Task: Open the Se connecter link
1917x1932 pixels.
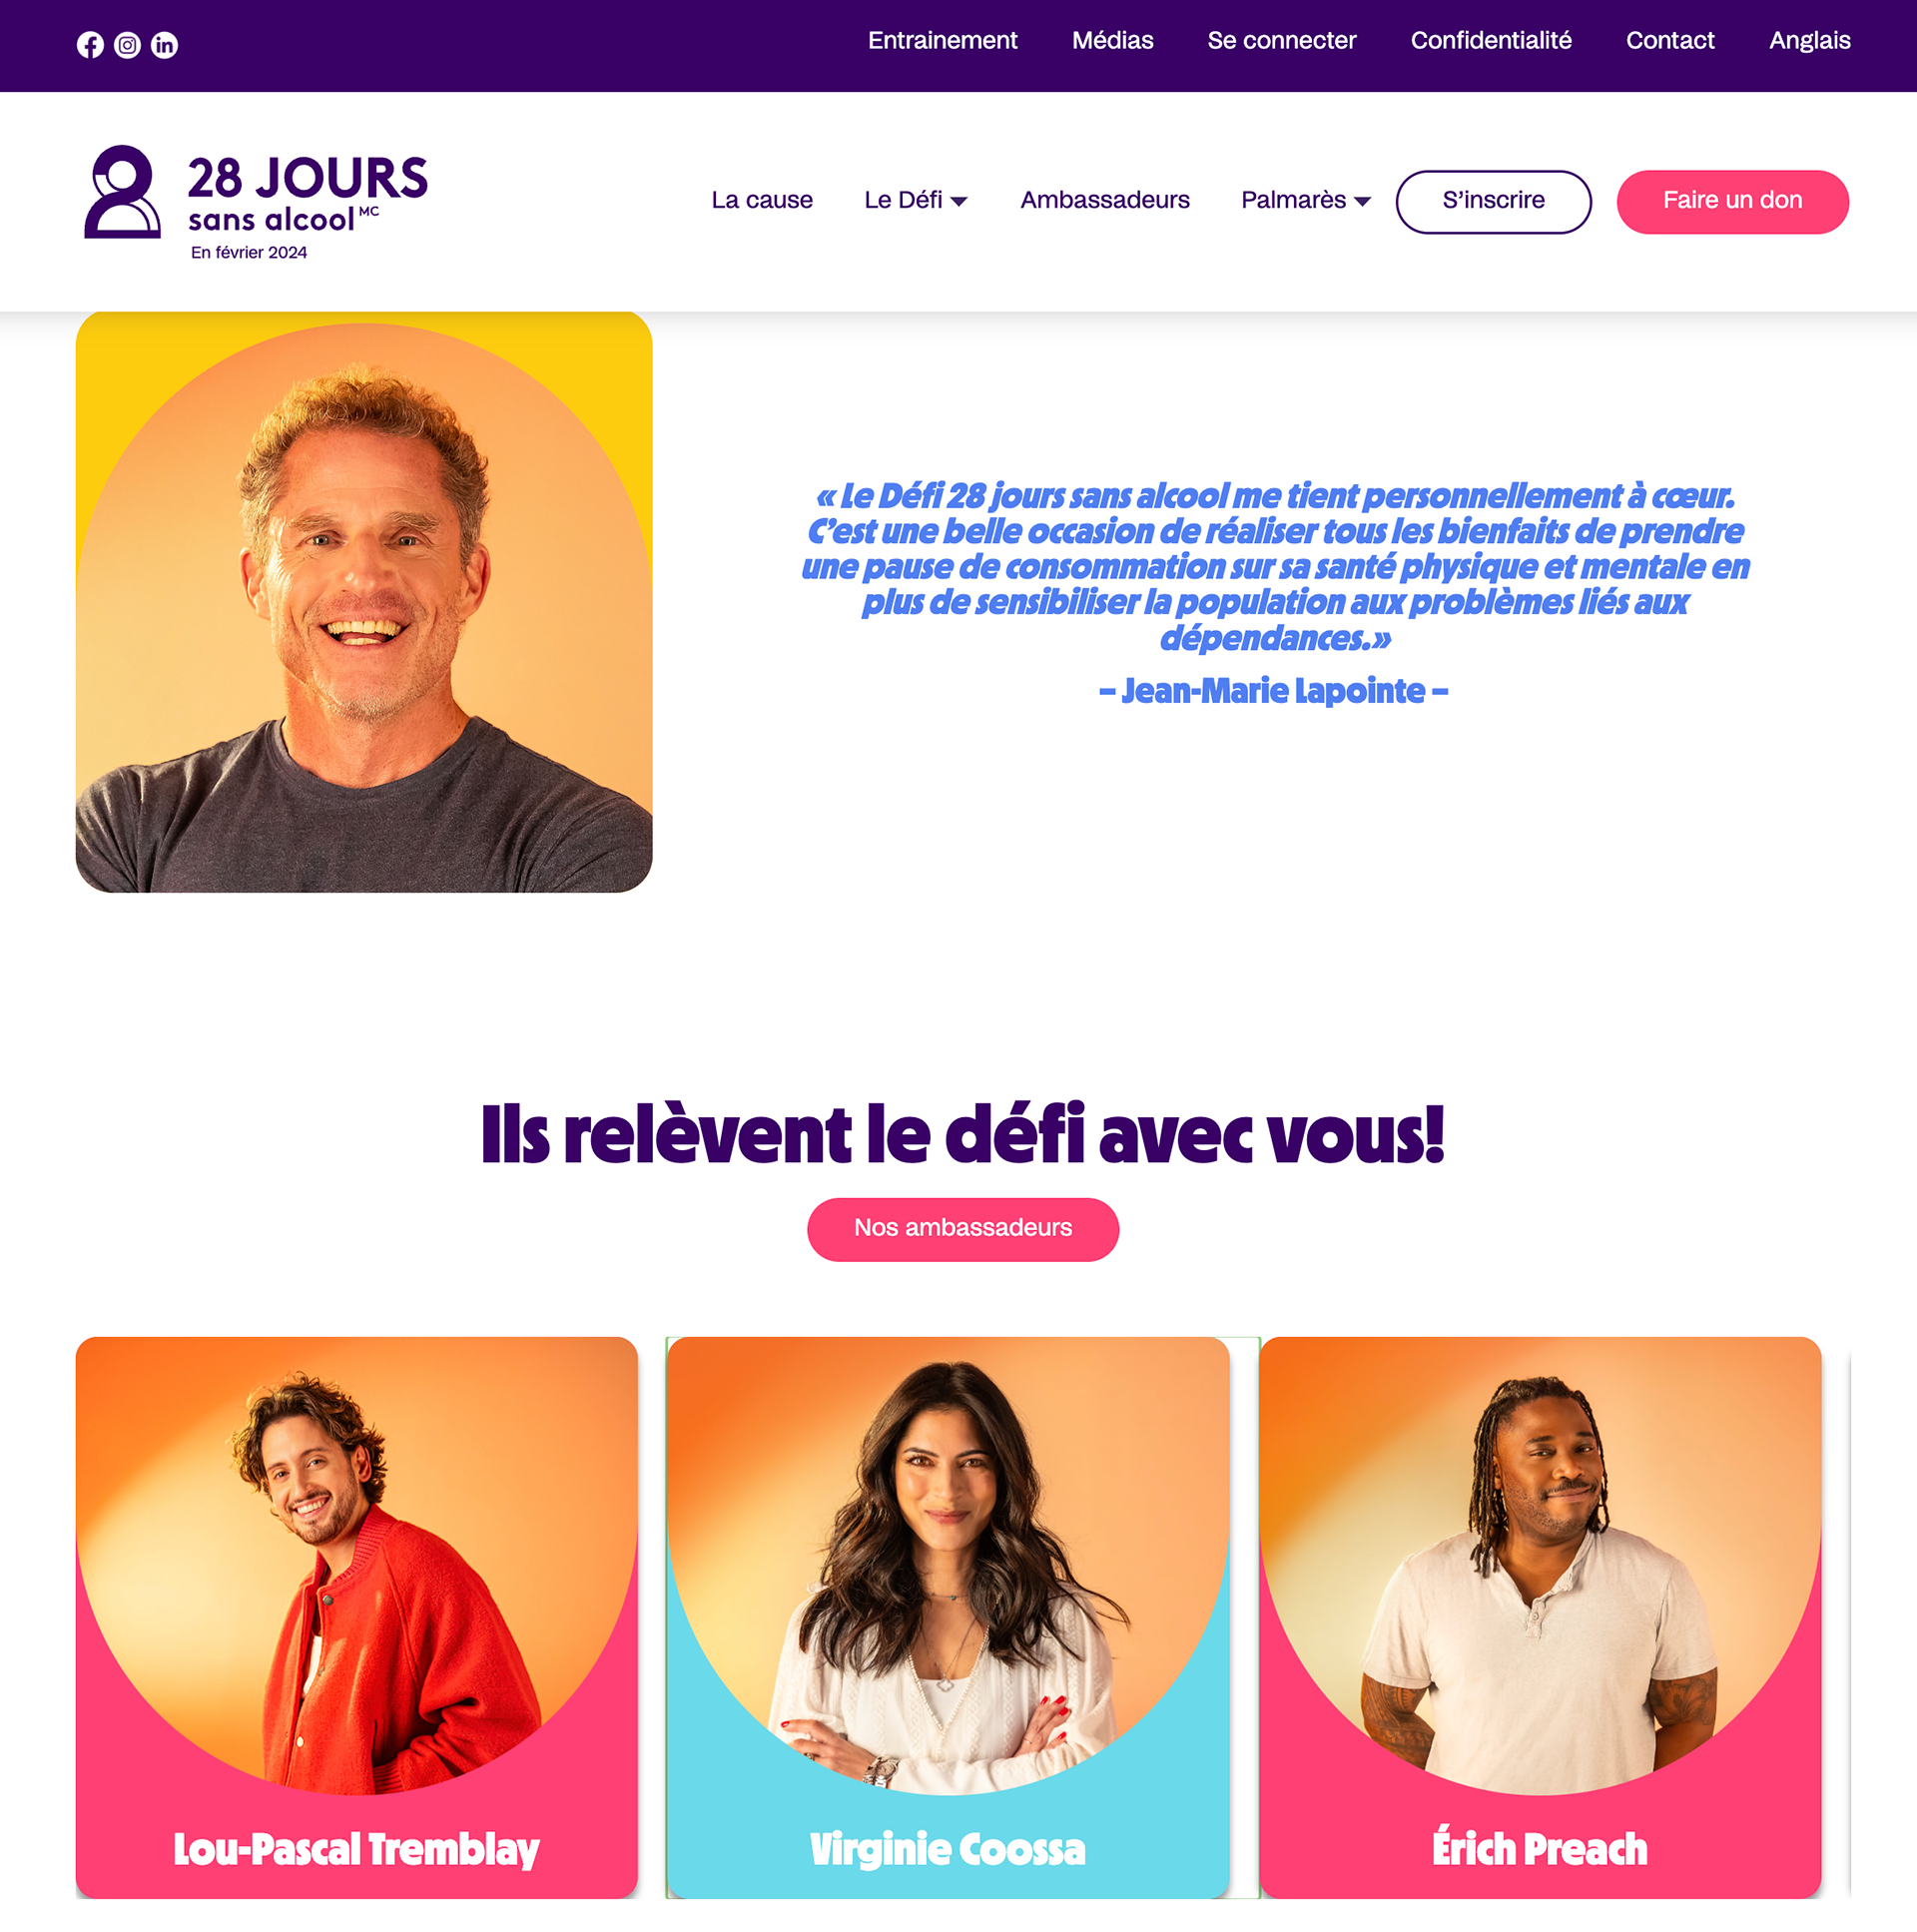Action: coord(1281,41)
